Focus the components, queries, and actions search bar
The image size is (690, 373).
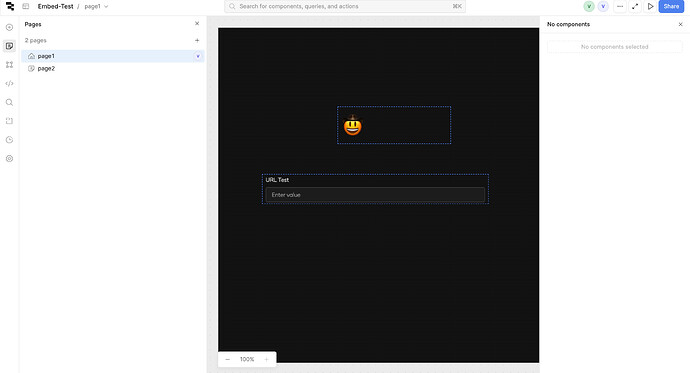[x=345, y=6]
